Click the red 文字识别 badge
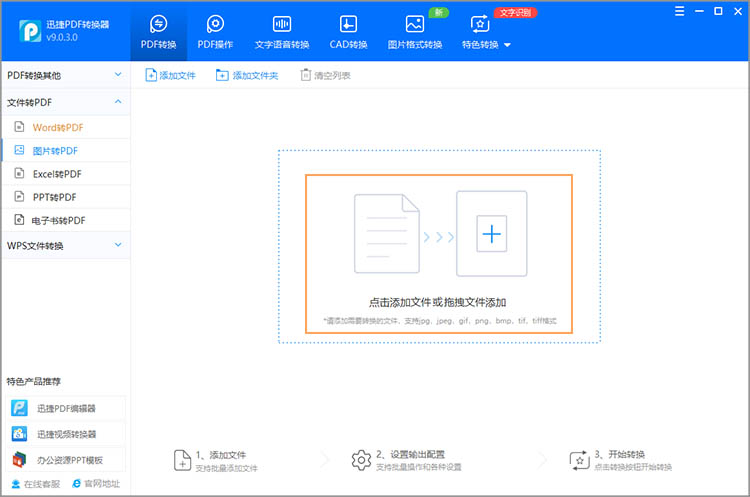750x497 pixels. coord(516,12)
